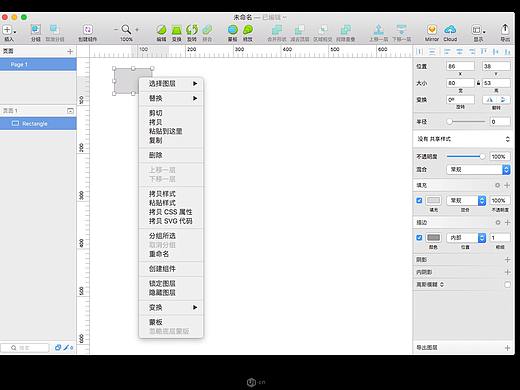Click the vertical flip icon
Viewport: 520px width, 390px height.
tap(503, 100)
